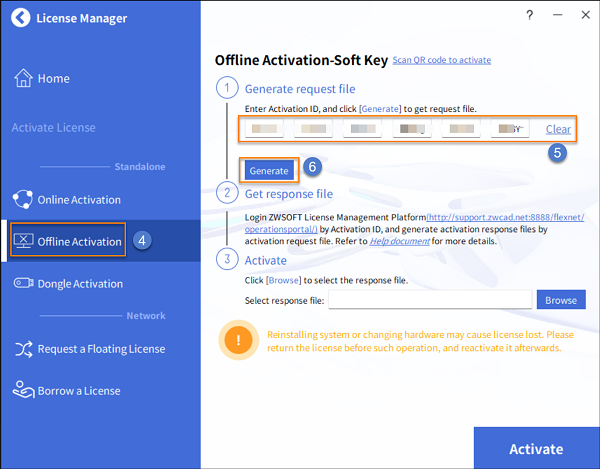Screen dimensions: 600x469
Task: Minimize the License Manager window
Action: point(558,15)
